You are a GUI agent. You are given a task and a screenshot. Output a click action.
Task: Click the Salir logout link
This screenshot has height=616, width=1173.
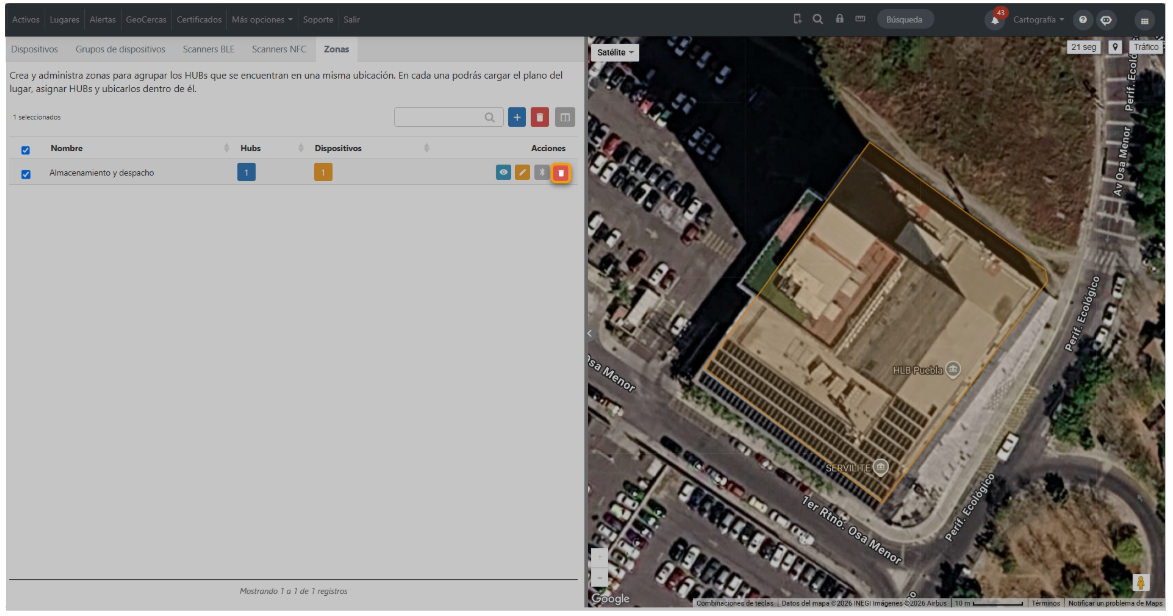pos(352,19)
